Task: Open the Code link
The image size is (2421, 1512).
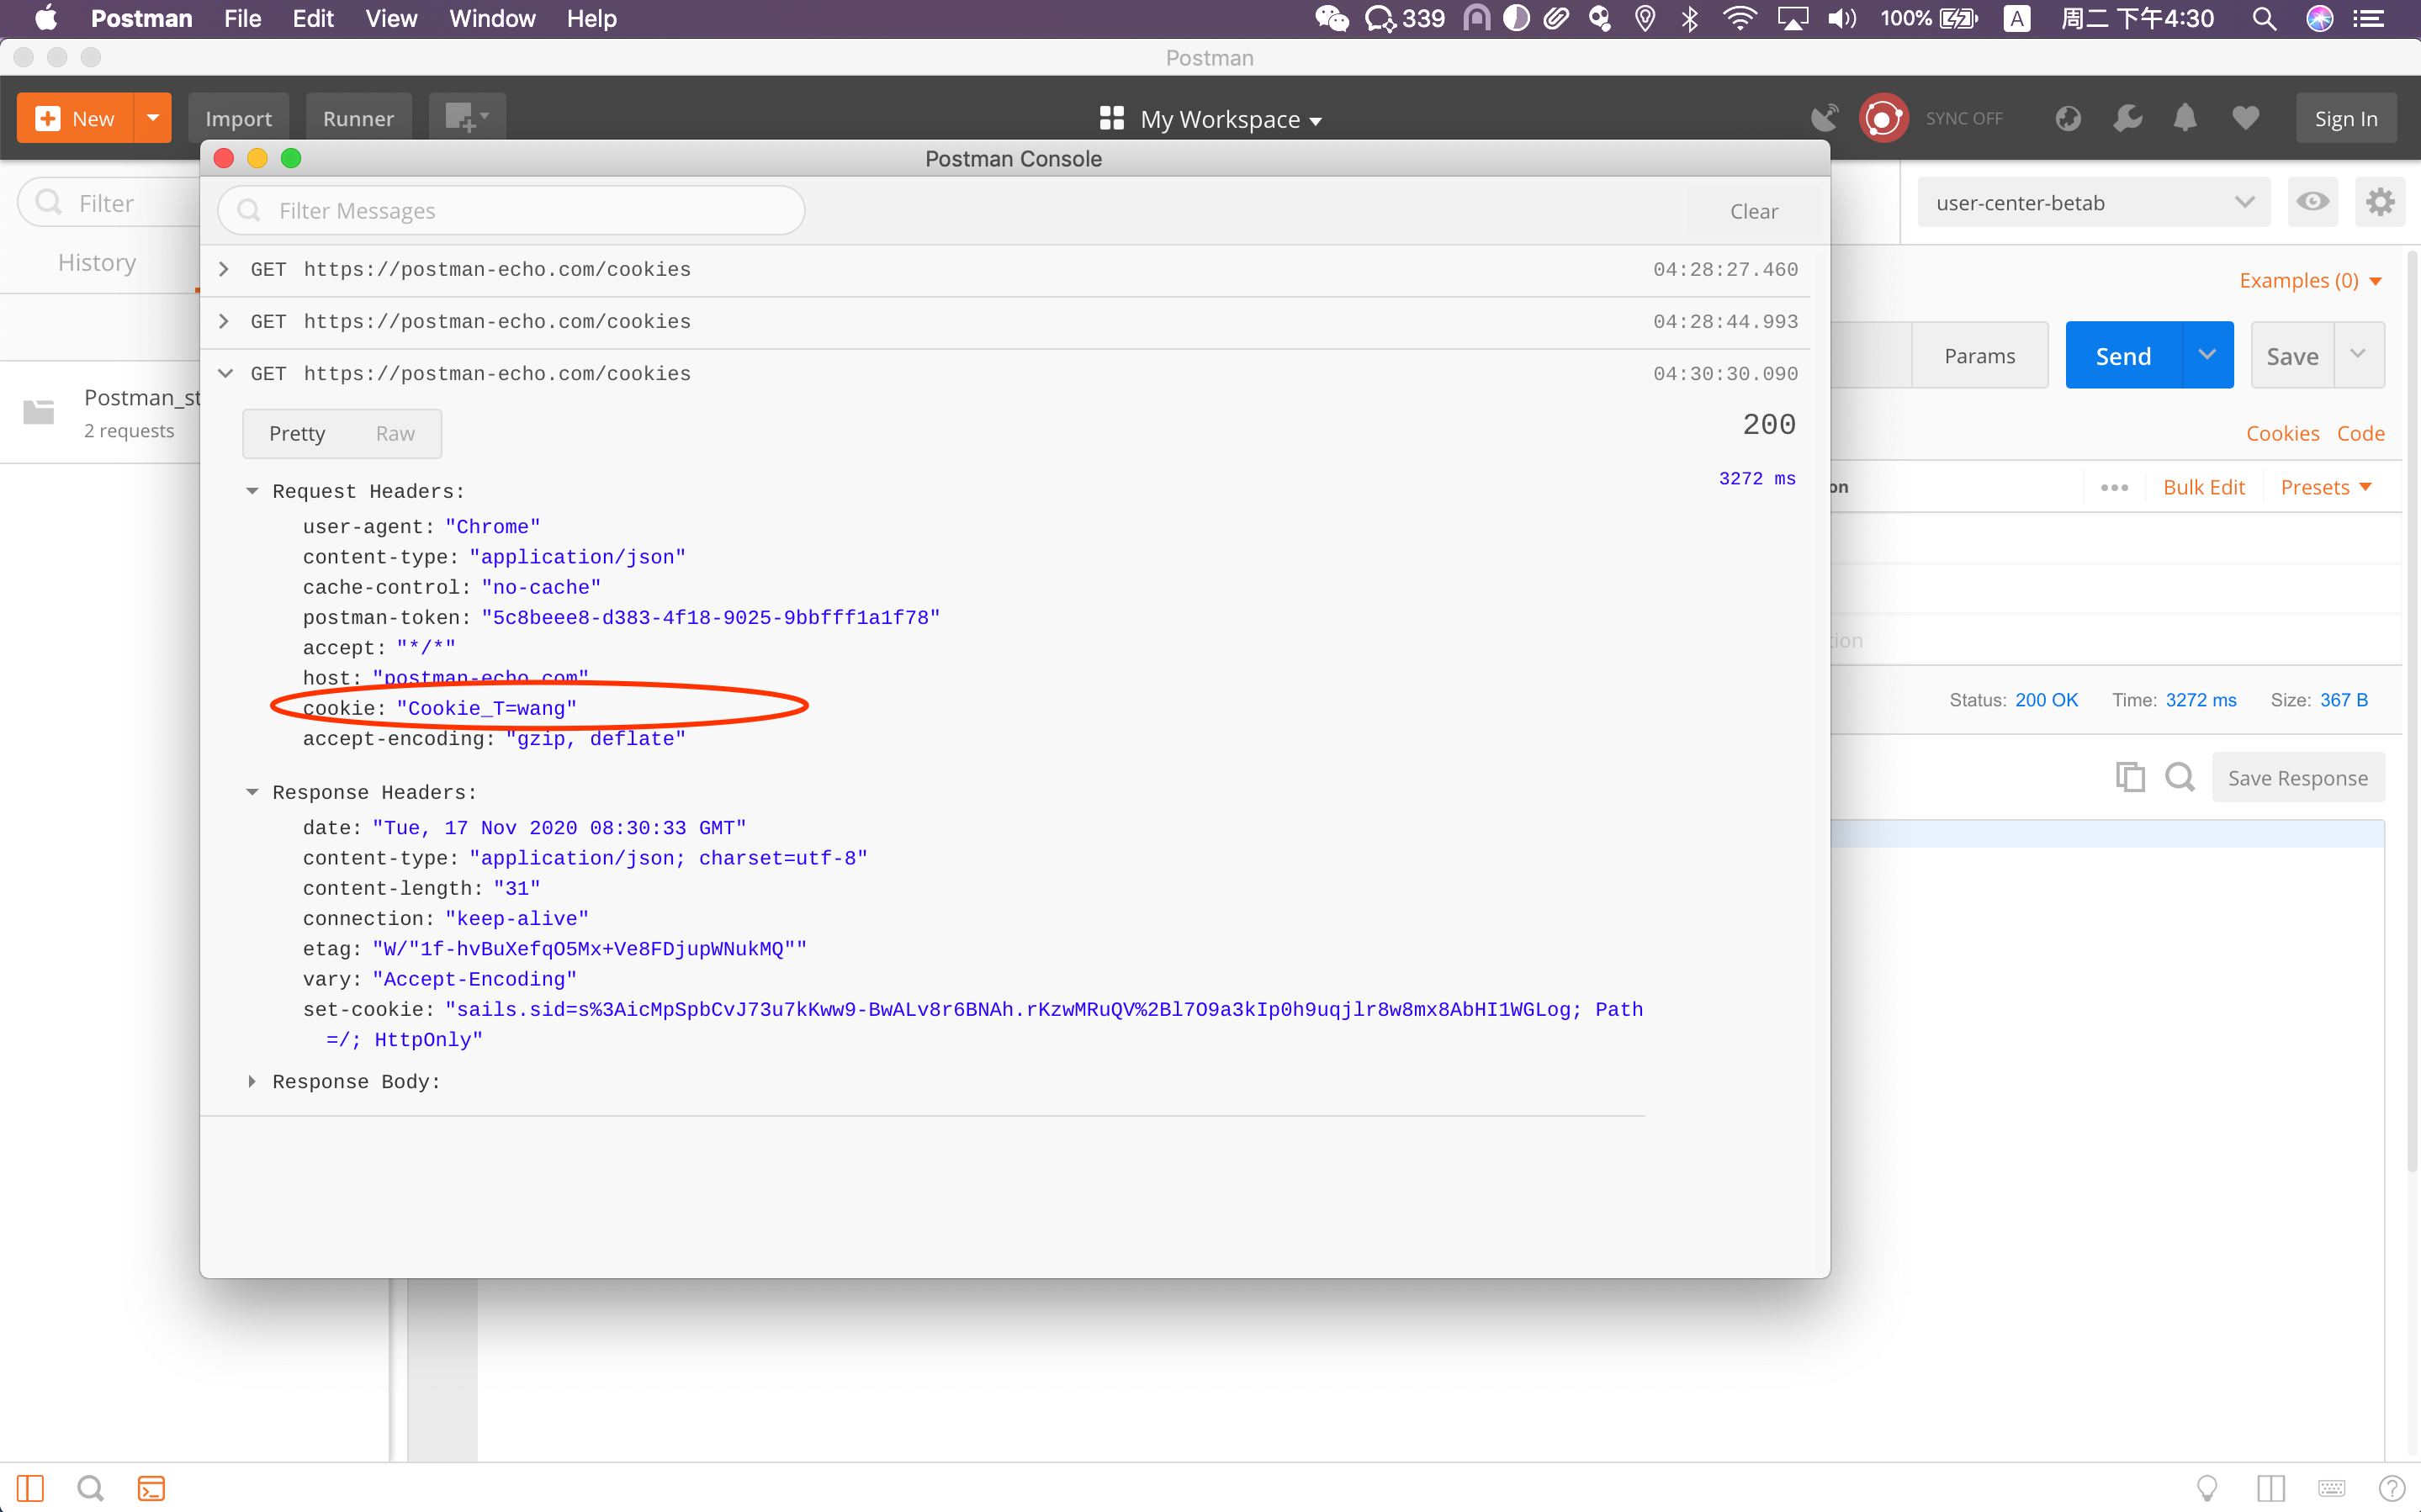Action: pos(2361,433)
